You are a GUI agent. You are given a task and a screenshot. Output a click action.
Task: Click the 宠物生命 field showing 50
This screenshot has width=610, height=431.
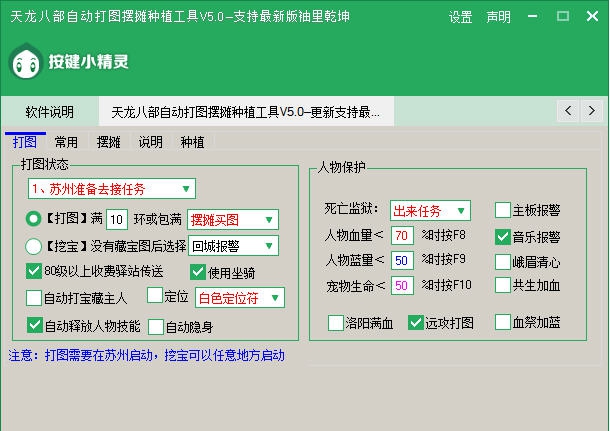click(402, 286)
